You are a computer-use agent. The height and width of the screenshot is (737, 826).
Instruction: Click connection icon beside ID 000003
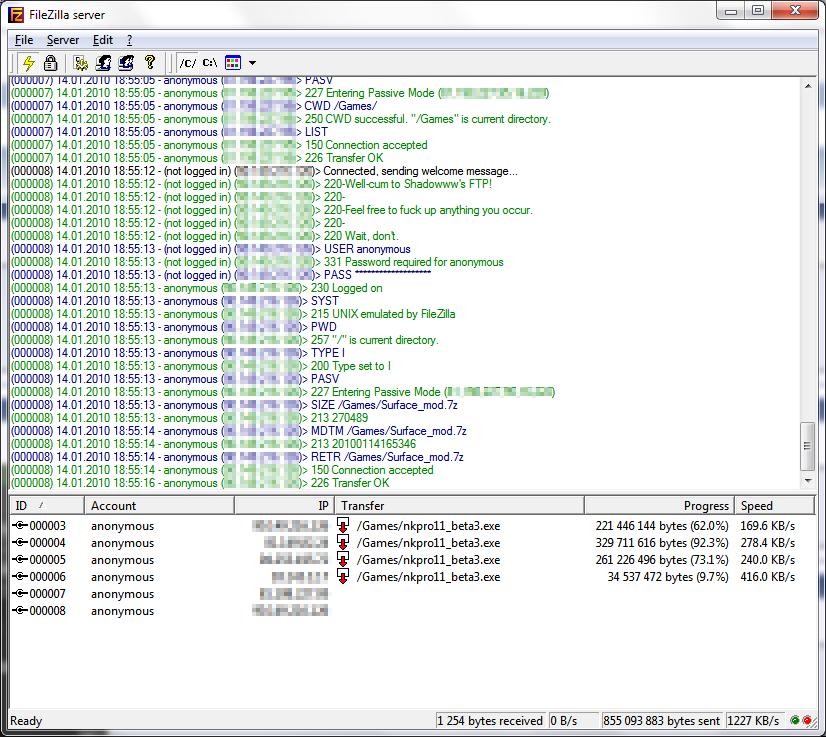(x=20, y=525)
